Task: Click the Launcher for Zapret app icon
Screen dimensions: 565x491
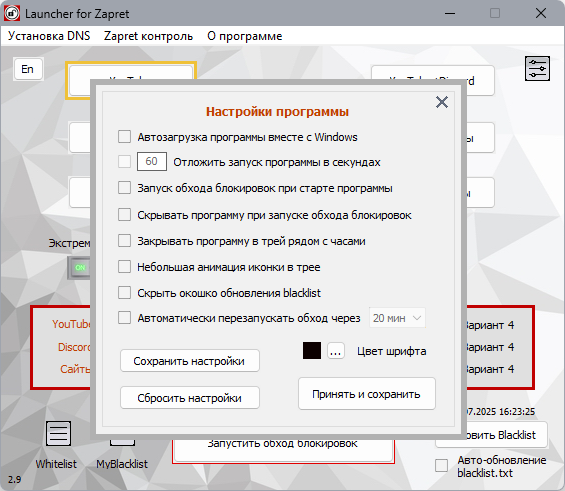Action: pyautogui.click(x=12, y=14)
